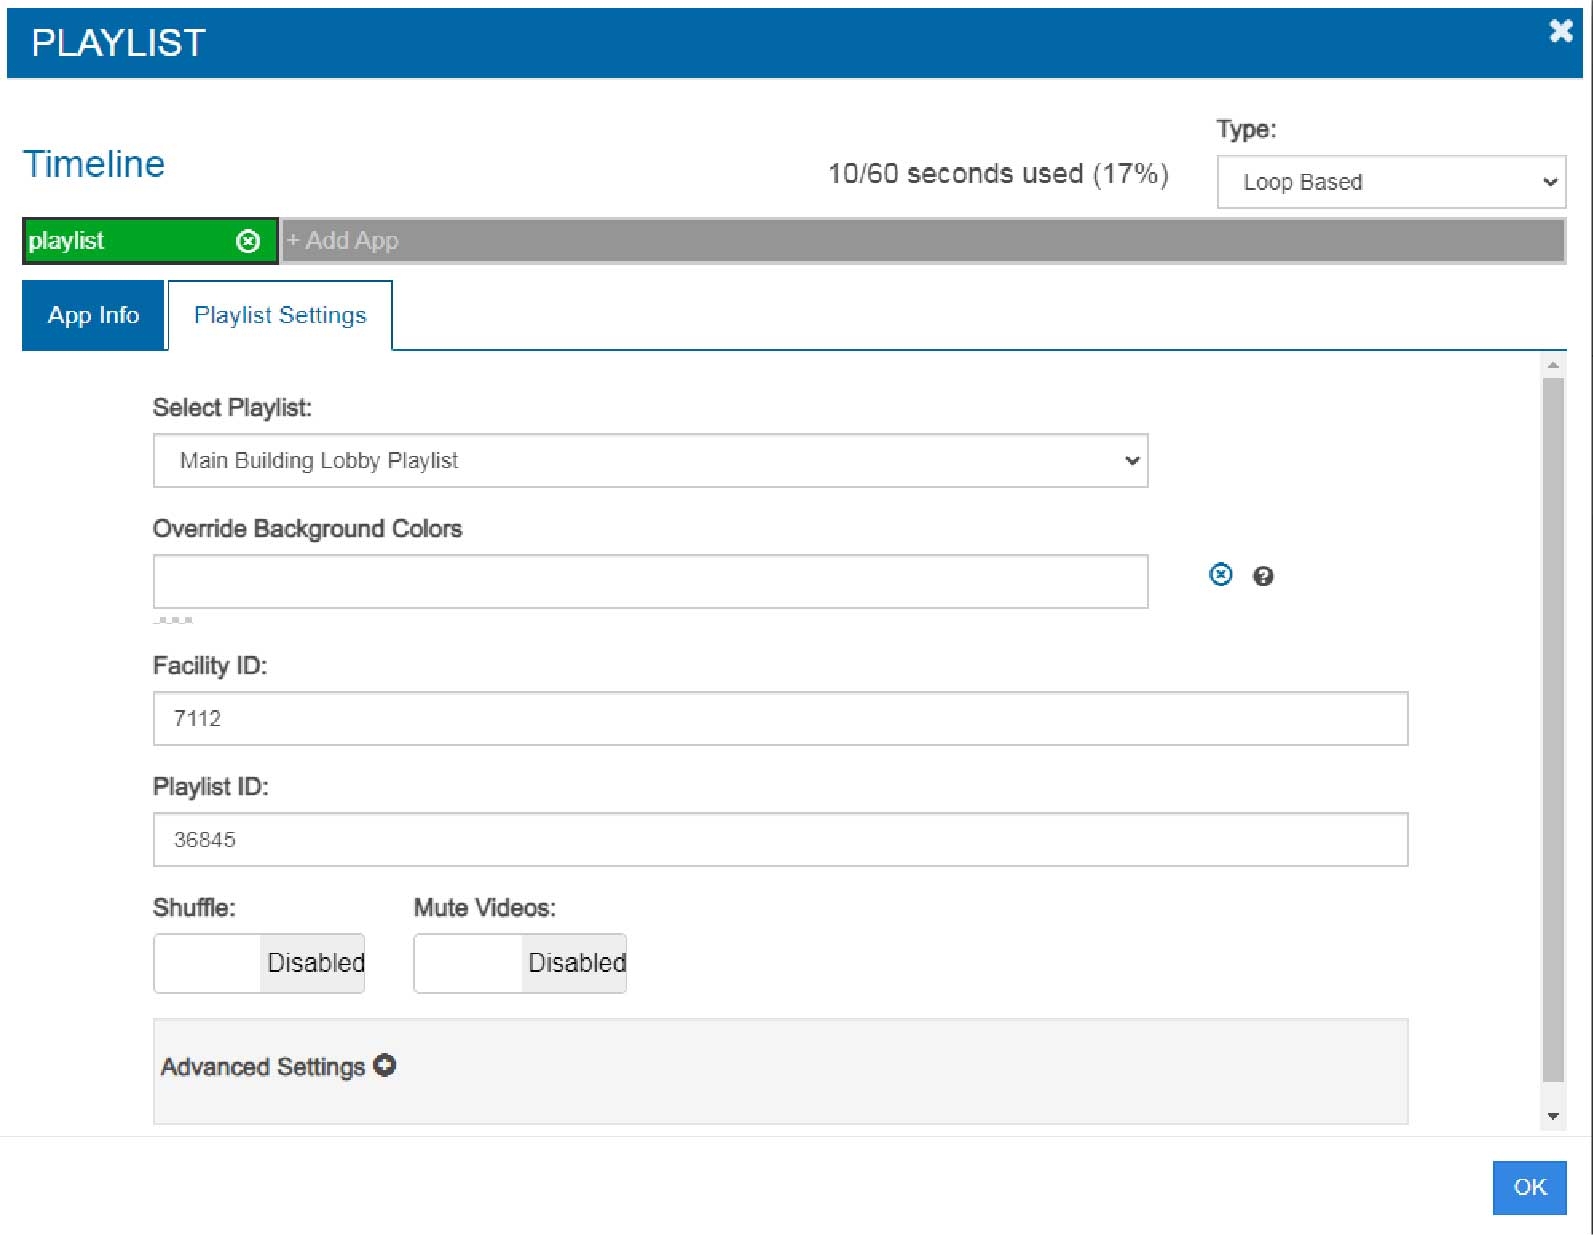
Task: Click the Facility ID input field
Action: 780,719
